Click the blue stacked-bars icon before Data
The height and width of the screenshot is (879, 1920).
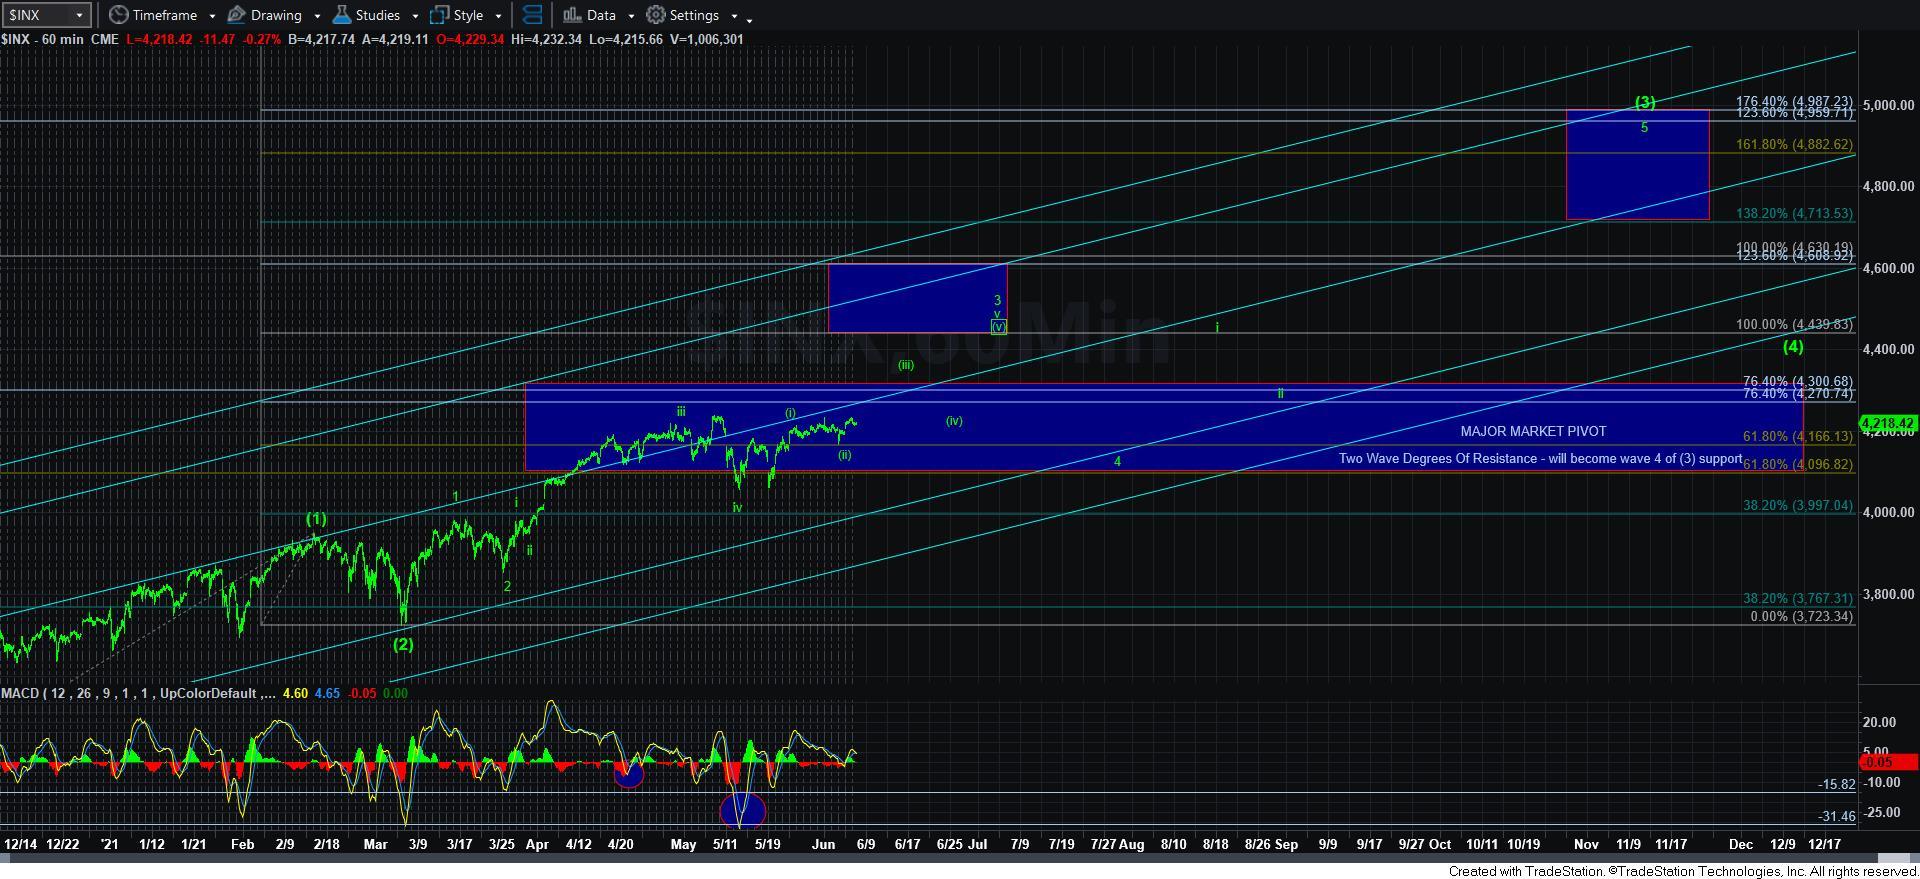point(533,15)
